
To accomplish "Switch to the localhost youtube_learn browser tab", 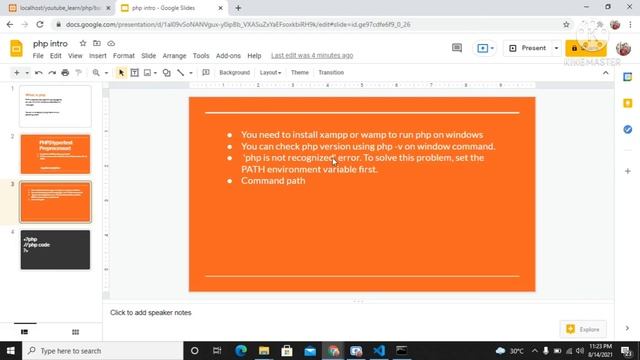I will [x=60, y=8].
